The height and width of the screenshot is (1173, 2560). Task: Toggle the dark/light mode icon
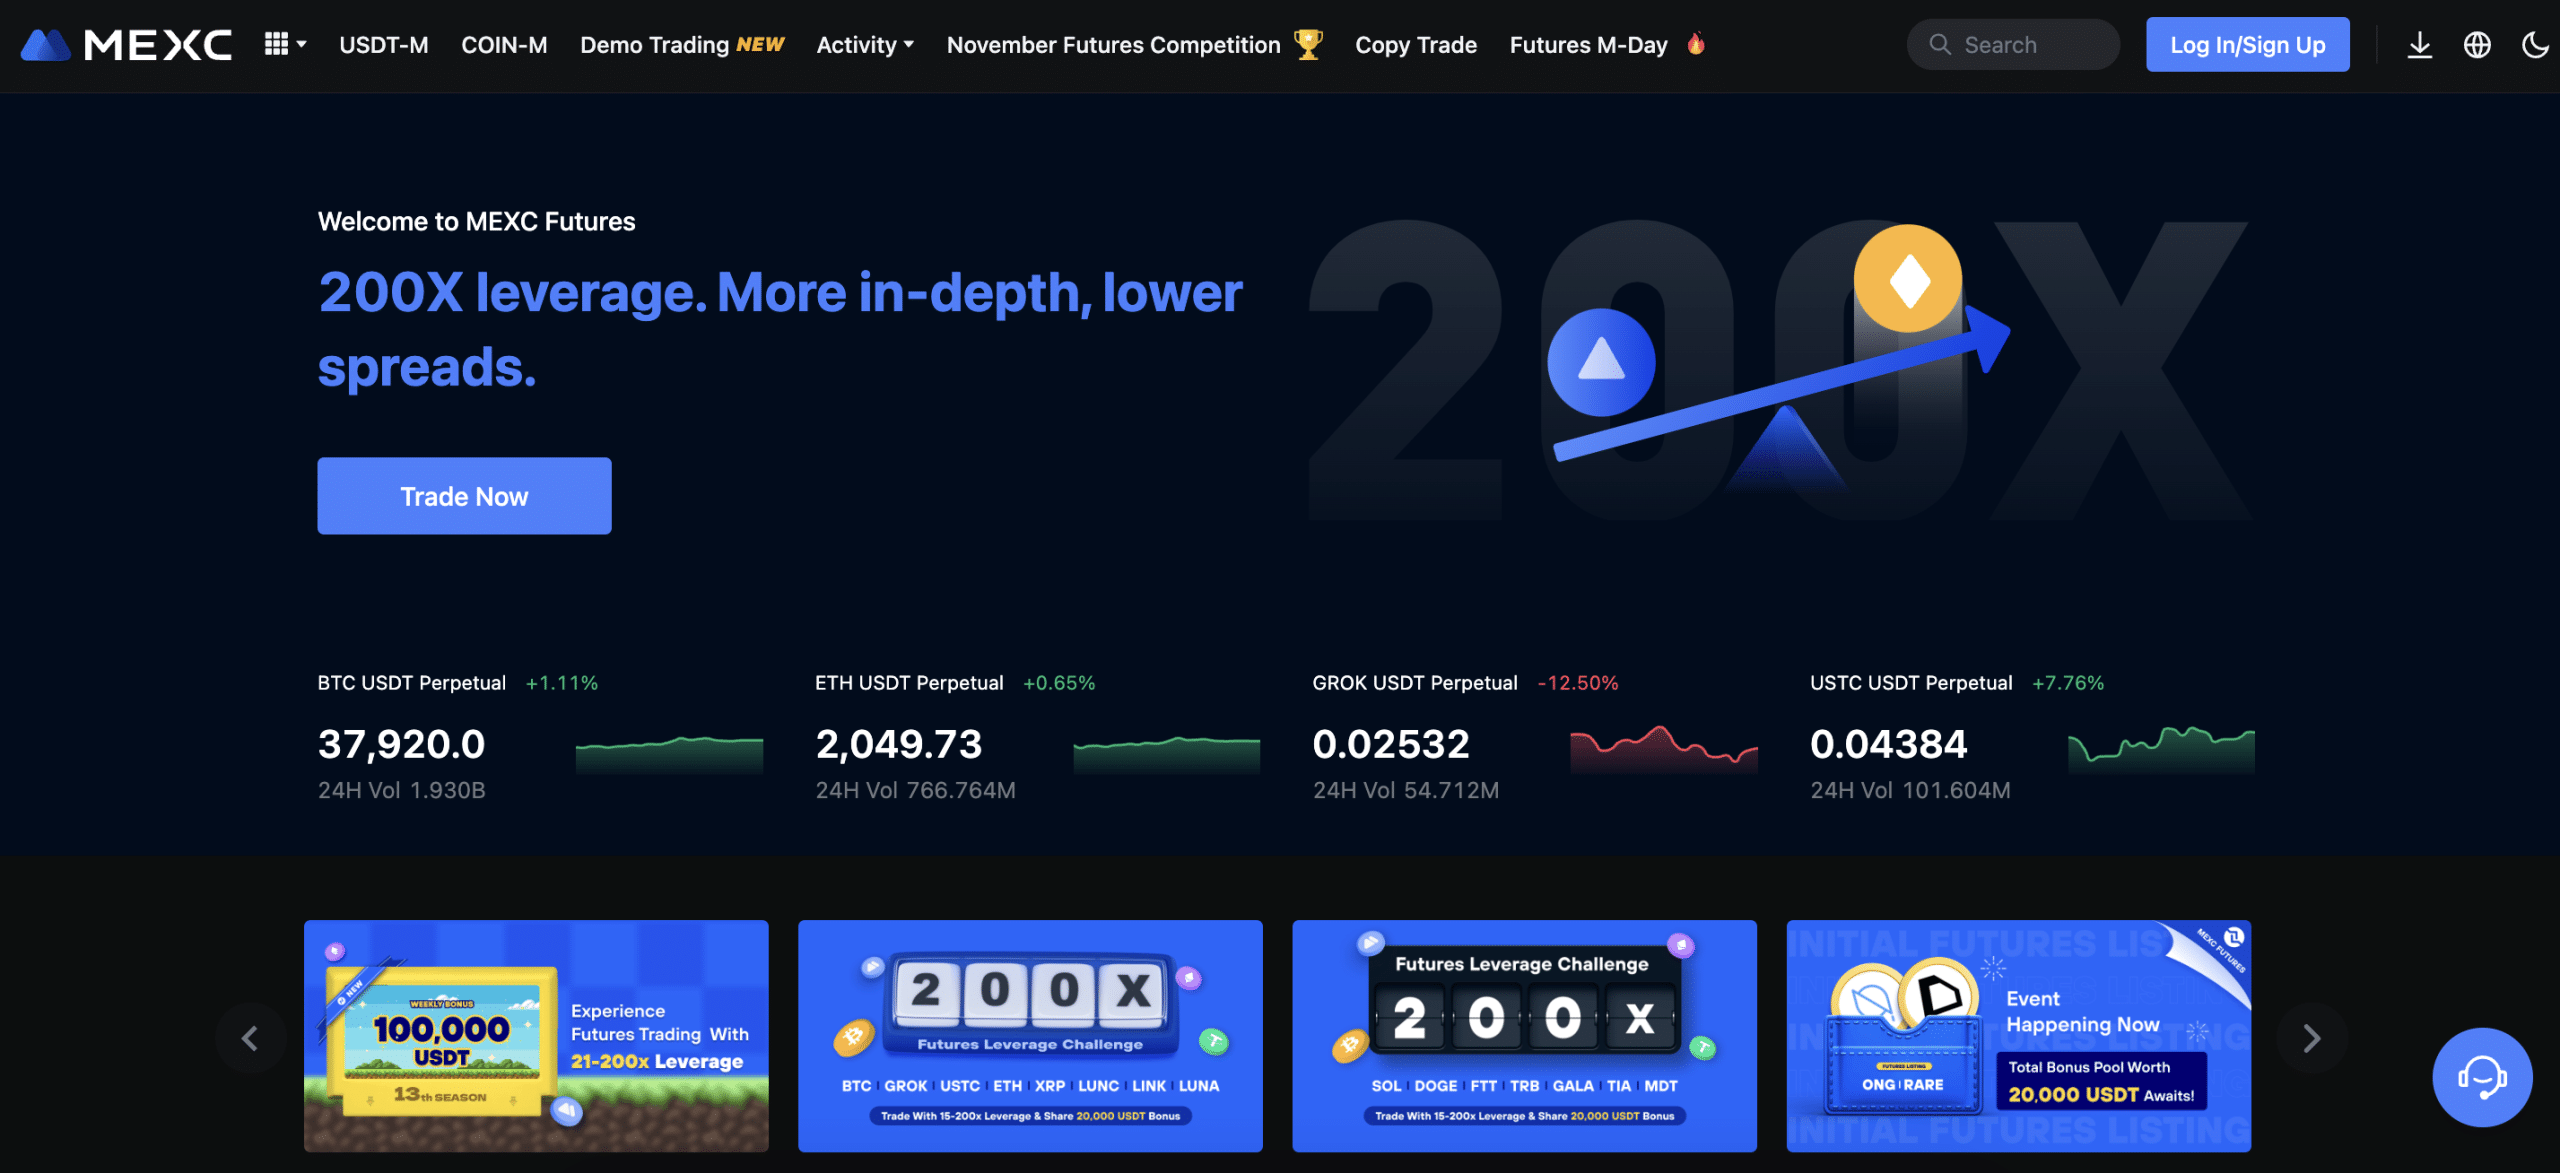(x=2534, y=42)
